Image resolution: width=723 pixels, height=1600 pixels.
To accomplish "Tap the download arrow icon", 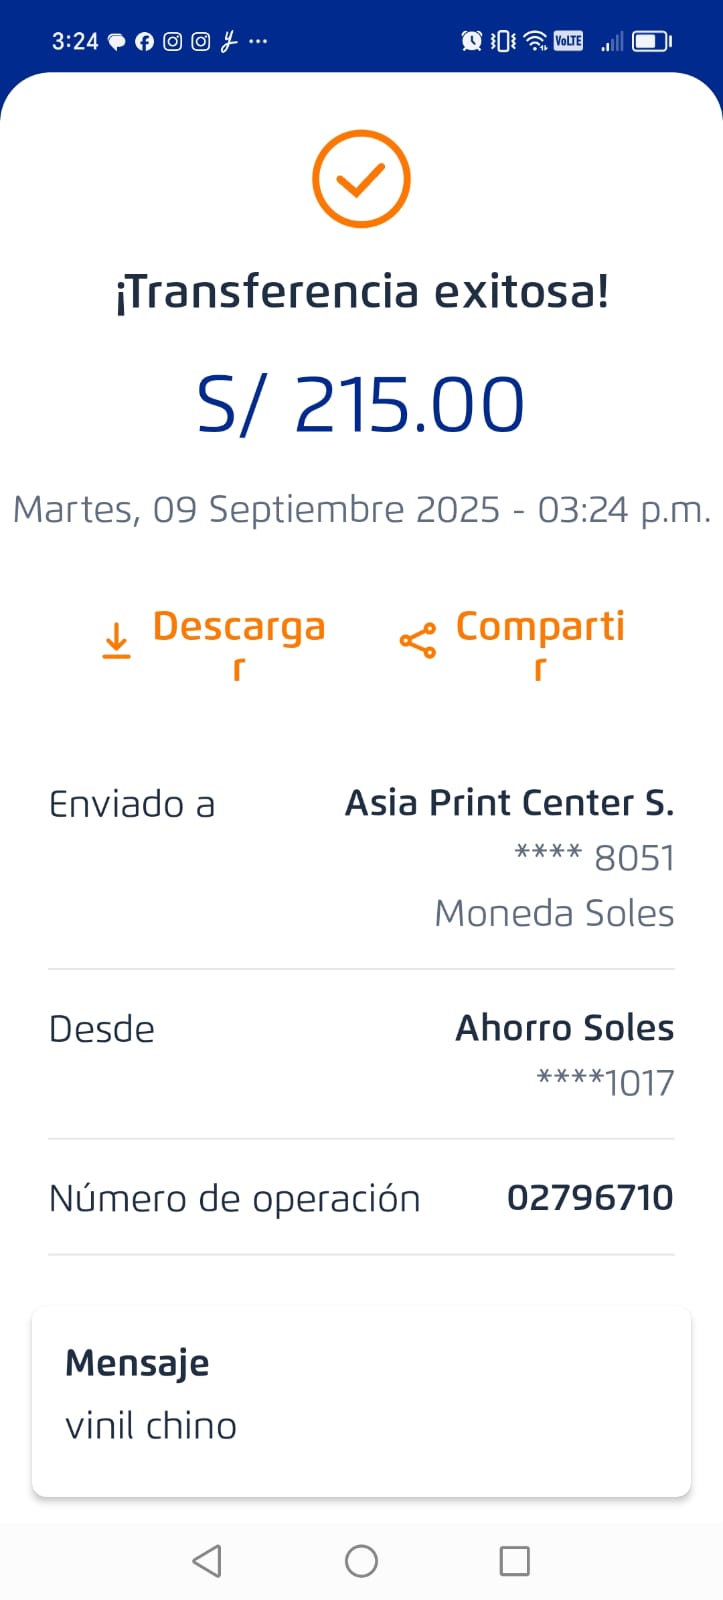I will pyautogui.click(x=117, y=640).
